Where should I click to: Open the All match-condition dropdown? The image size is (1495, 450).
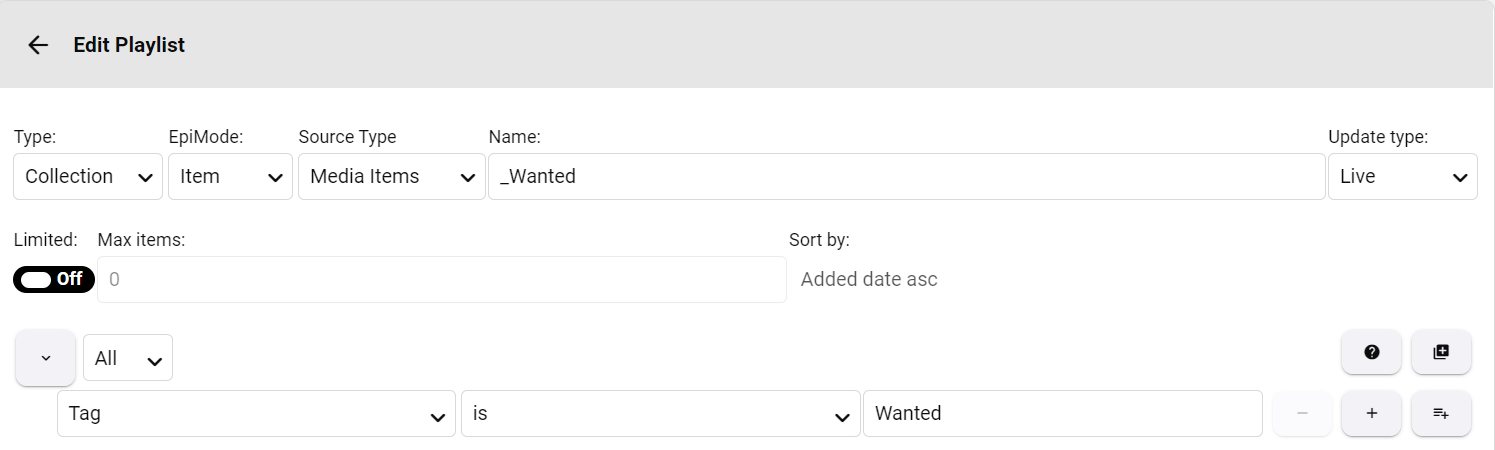coord(128,358)
